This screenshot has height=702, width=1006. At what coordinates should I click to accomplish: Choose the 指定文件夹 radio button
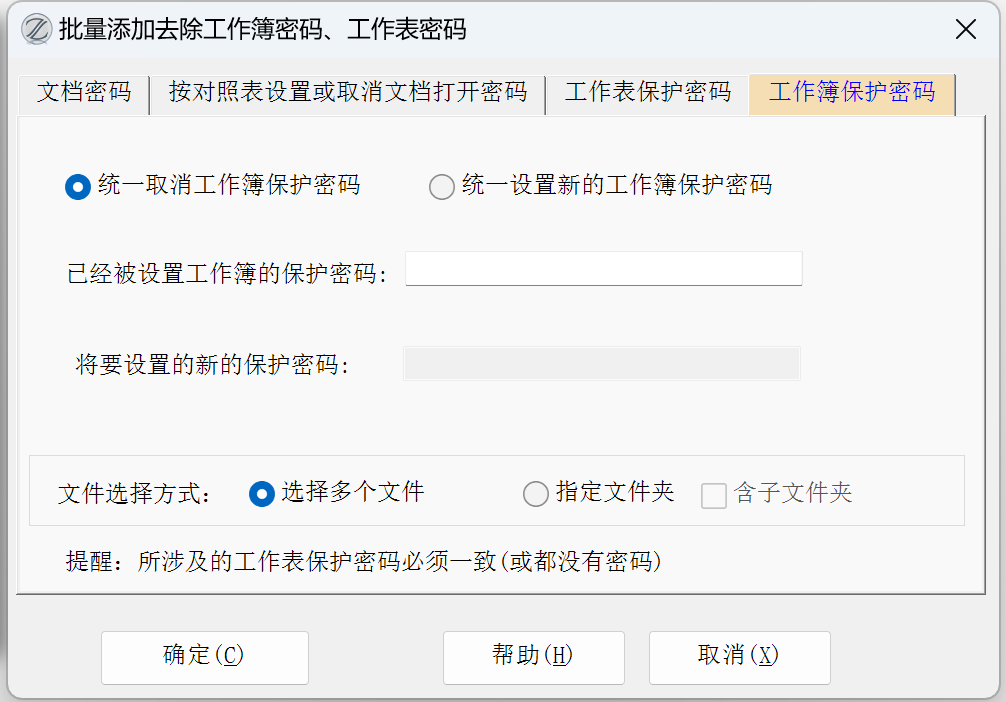[x=536, y=494]
